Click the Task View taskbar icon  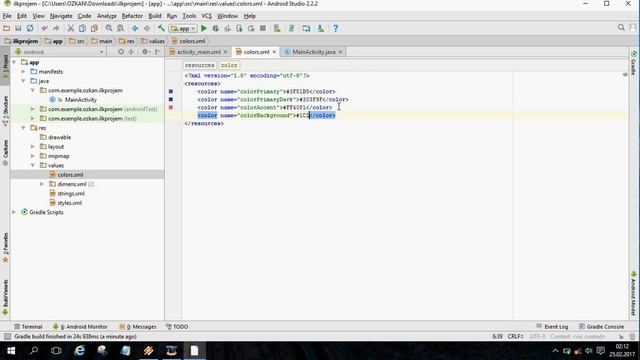pos(56,351)
